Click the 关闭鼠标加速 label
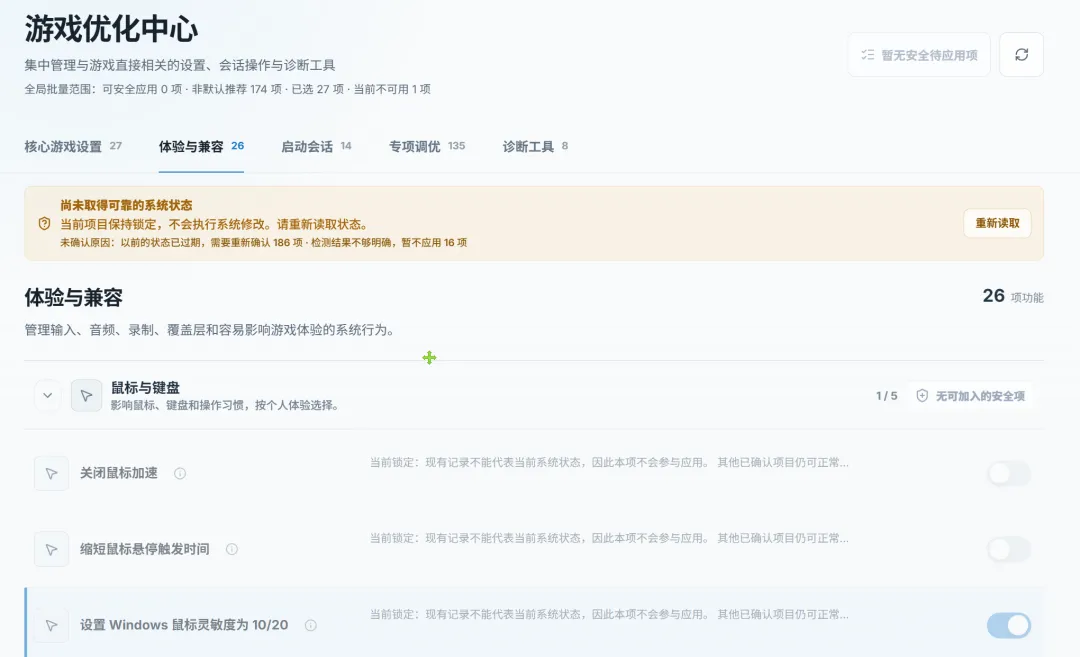1080x657 pixels. pos(118,473)
